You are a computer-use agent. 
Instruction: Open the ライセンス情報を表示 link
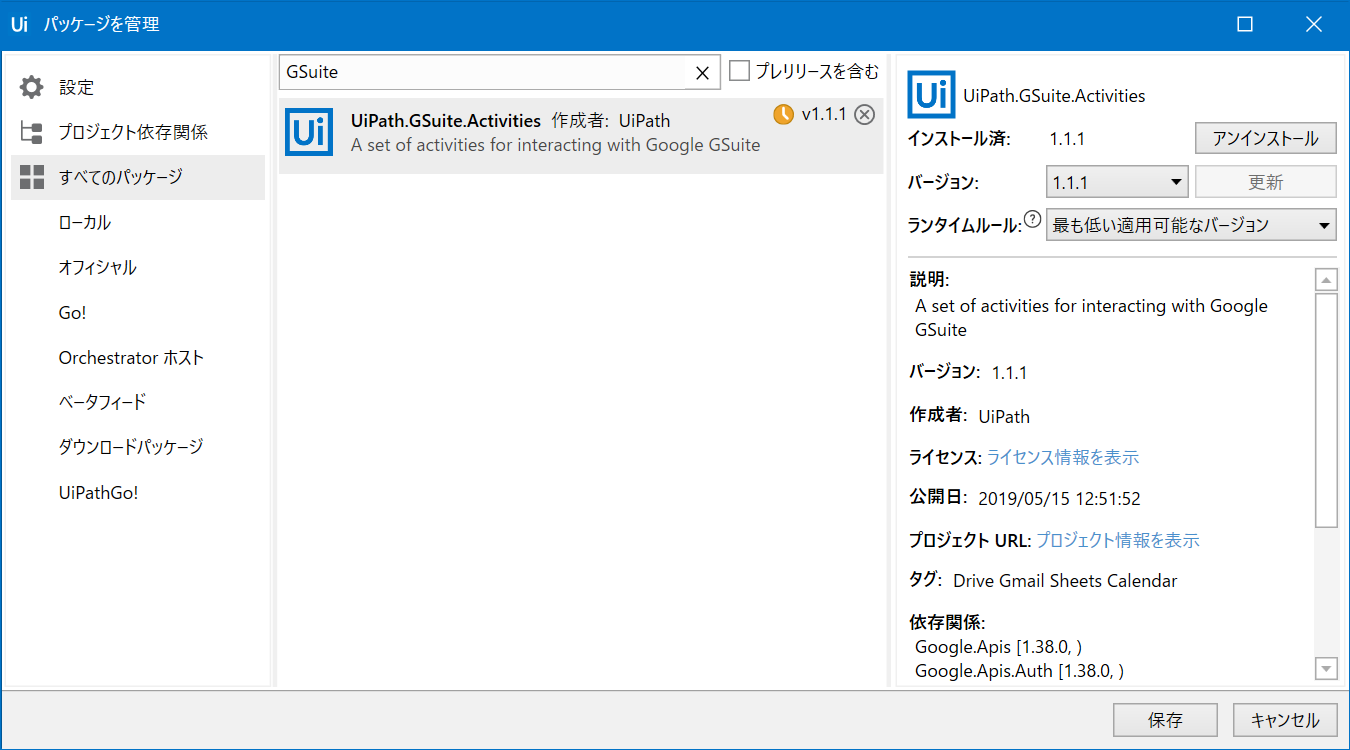coord(1062,457)
